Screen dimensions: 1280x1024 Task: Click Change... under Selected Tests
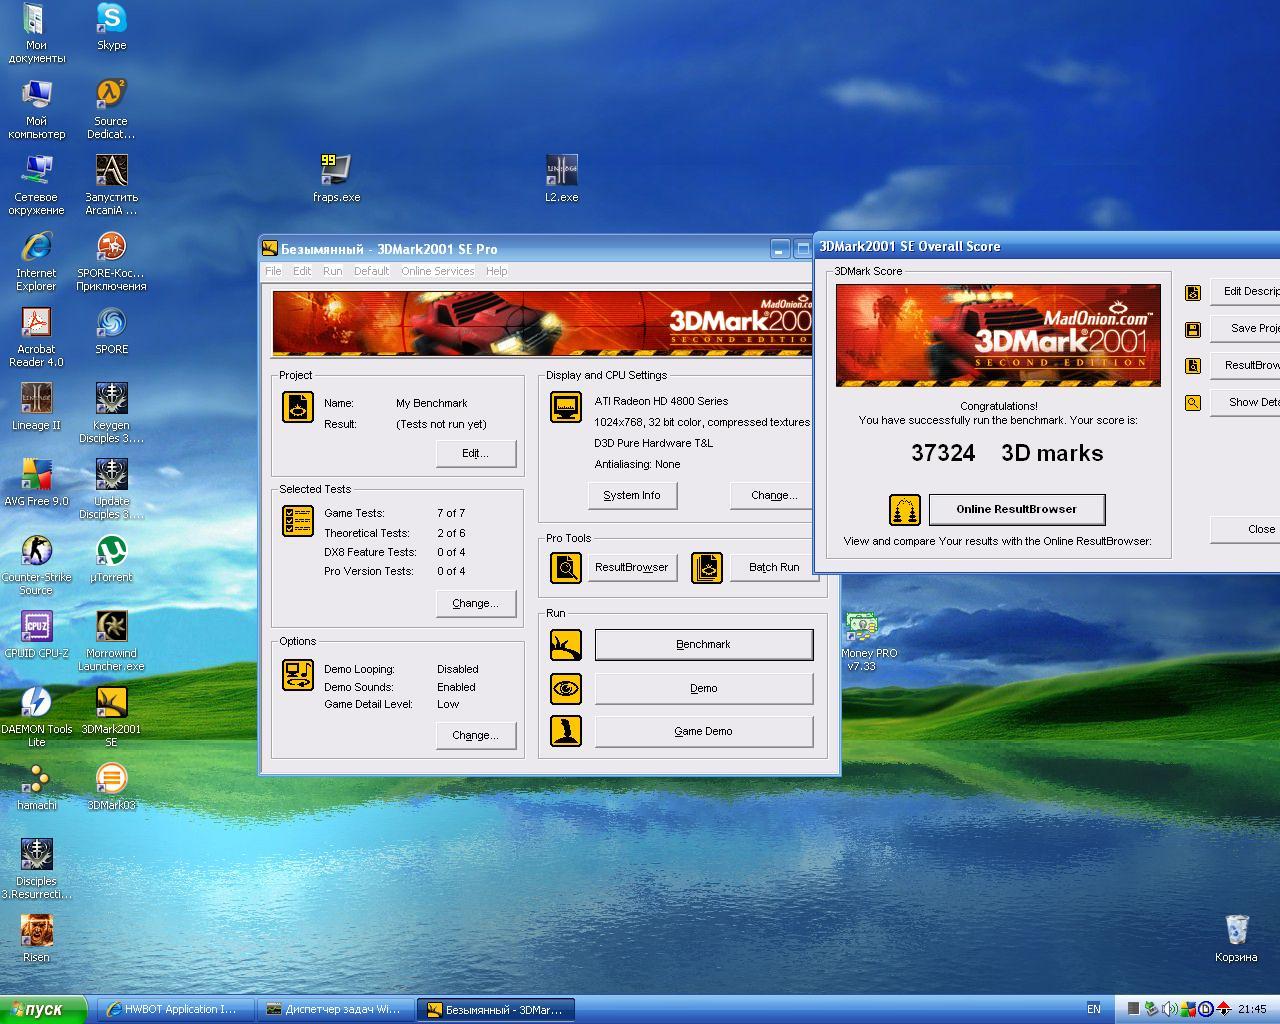[476, 603]
